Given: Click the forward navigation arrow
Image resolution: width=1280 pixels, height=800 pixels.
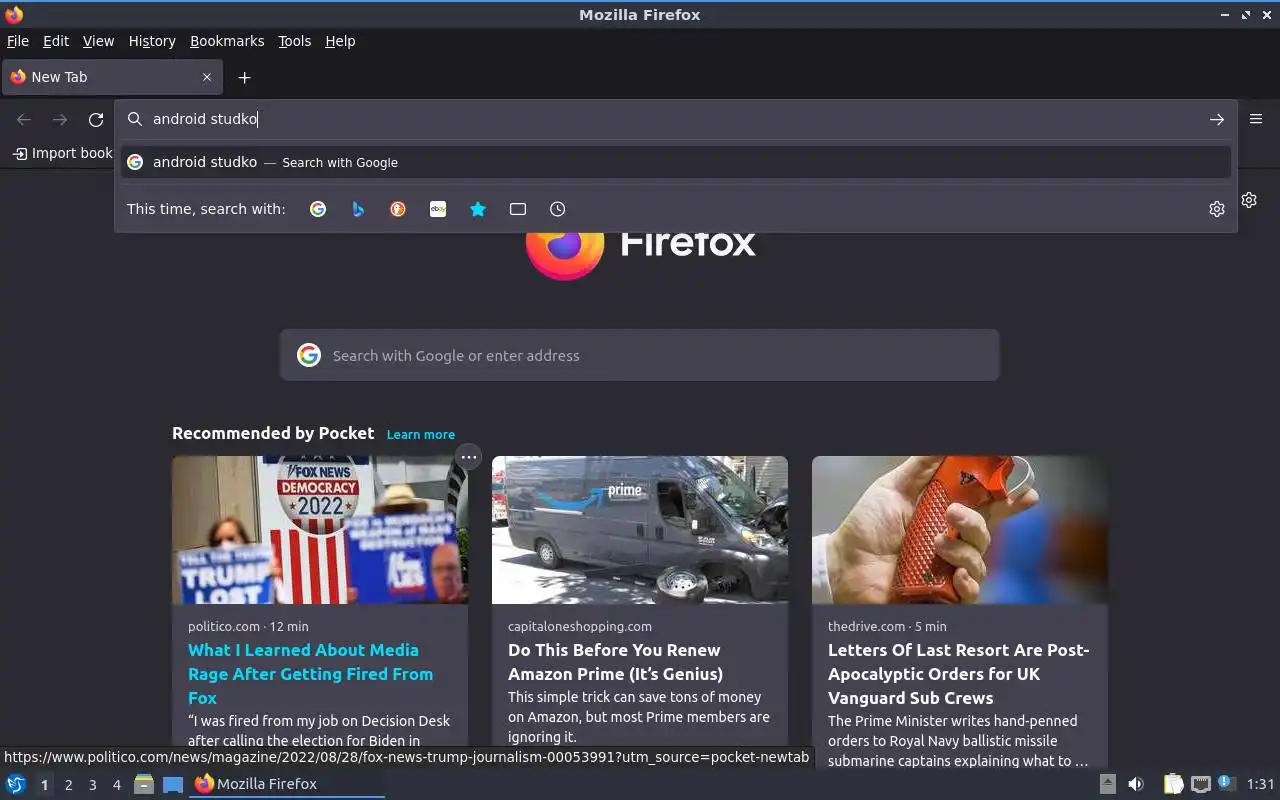Looking at the screenshot, I should pos(60,119).
